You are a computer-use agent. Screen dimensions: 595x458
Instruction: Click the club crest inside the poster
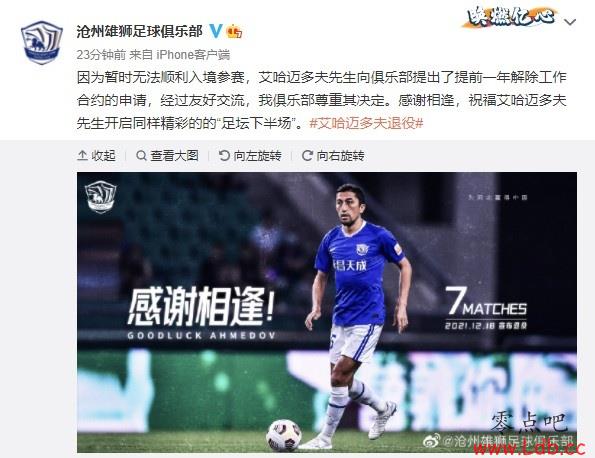tap(101, 196)
